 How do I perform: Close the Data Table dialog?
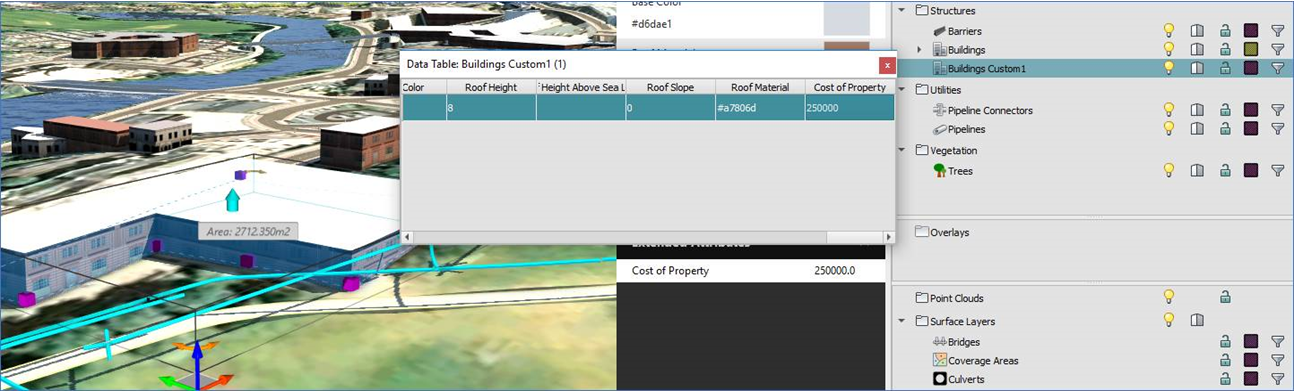[886, 65]
